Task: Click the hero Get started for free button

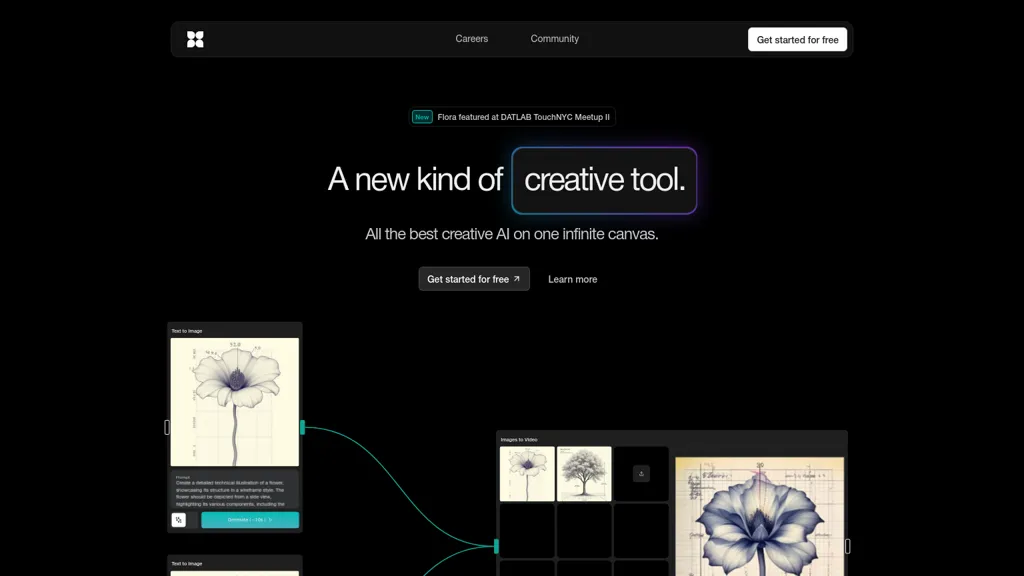Action: tap(474, 279)
